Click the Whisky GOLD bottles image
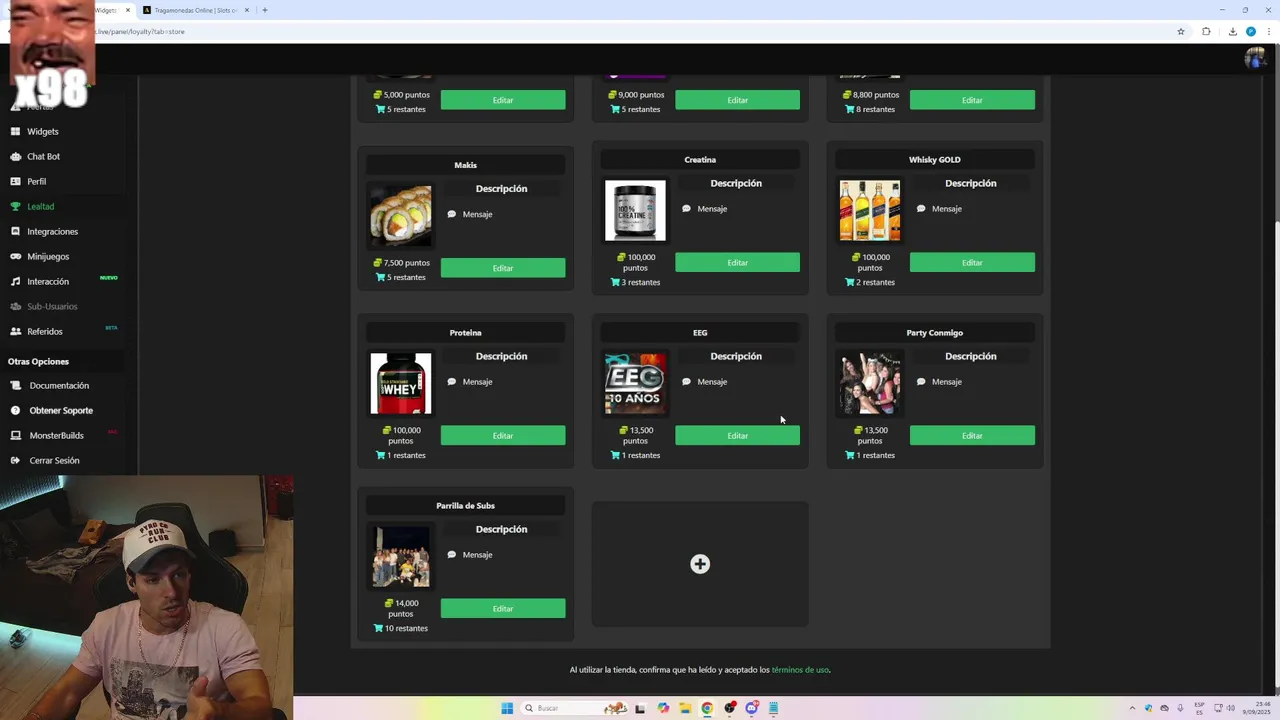The image size is (1280, 720). coord(870,210)
